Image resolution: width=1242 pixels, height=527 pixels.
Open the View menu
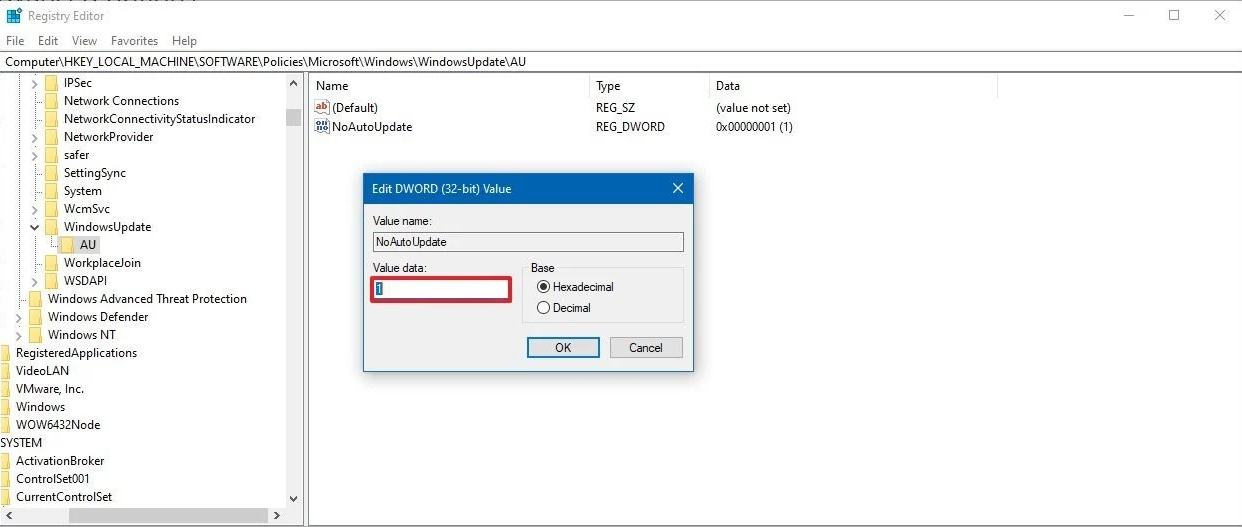pos(85,41)
